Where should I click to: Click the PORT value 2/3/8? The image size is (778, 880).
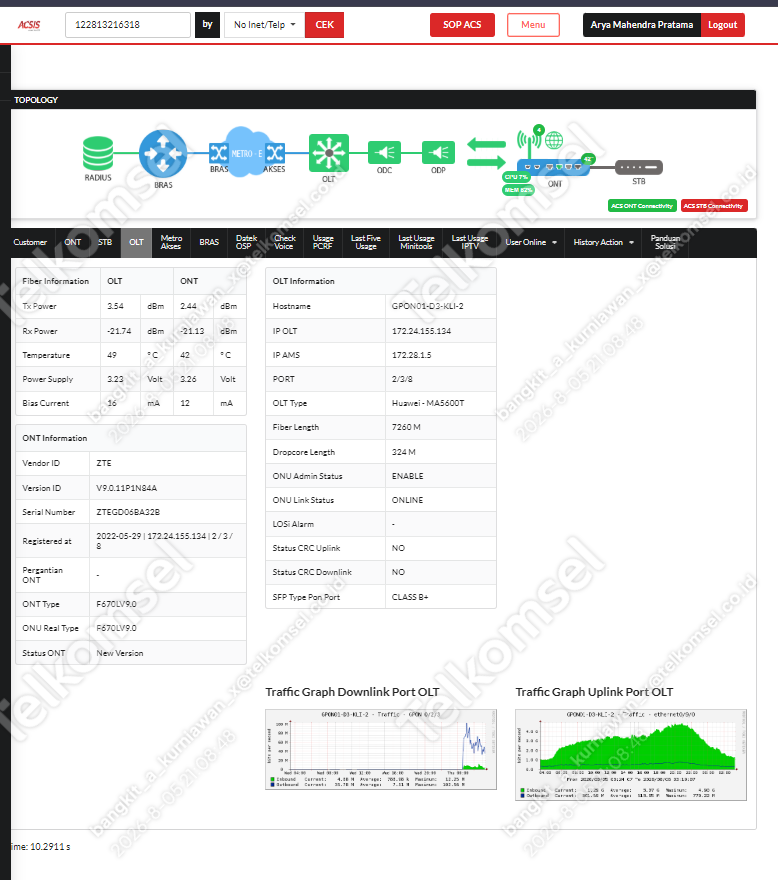(402, 379)
